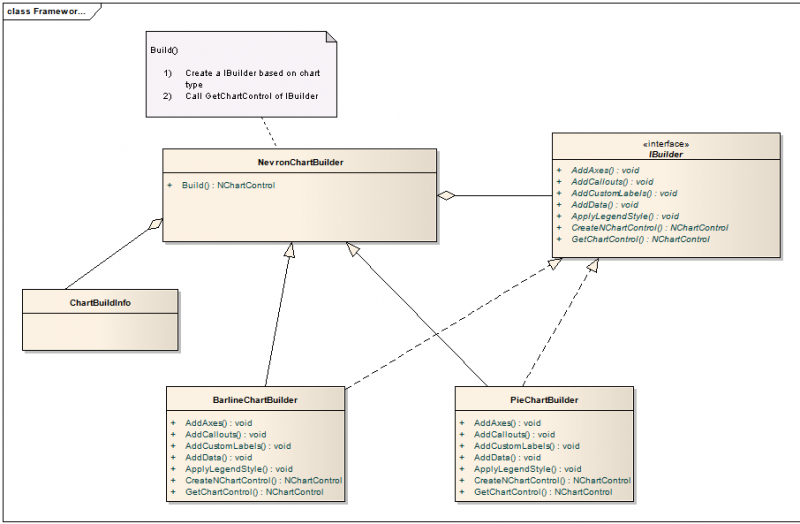This screenshot has height=524, width=800.
Task: Click the plus sign beside NevronChartBuilder's Build()
Action: click(x=171, y=186)
